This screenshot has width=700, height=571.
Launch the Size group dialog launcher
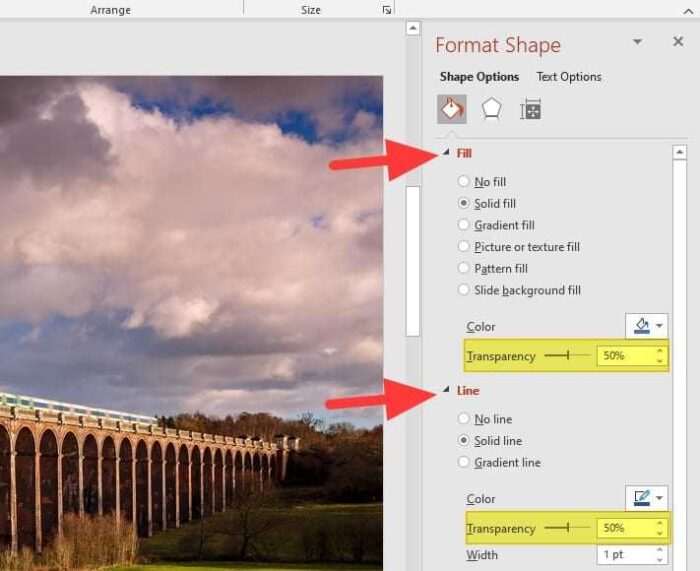pos(387,10)
